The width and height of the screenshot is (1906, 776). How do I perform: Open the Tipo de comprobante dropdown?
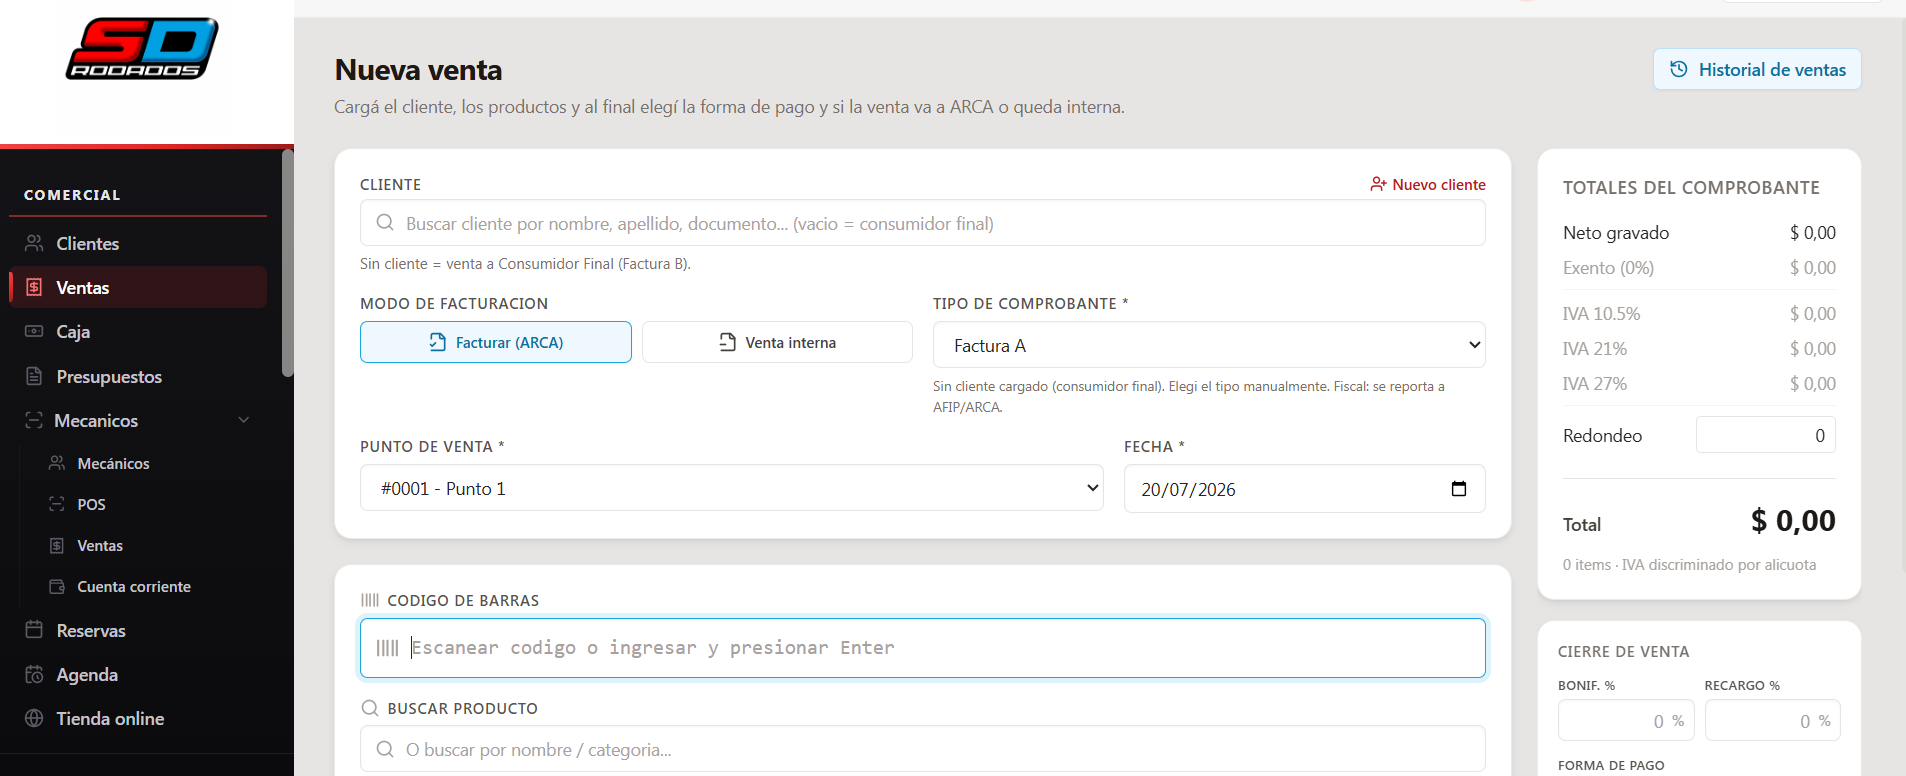[1209, 345]
